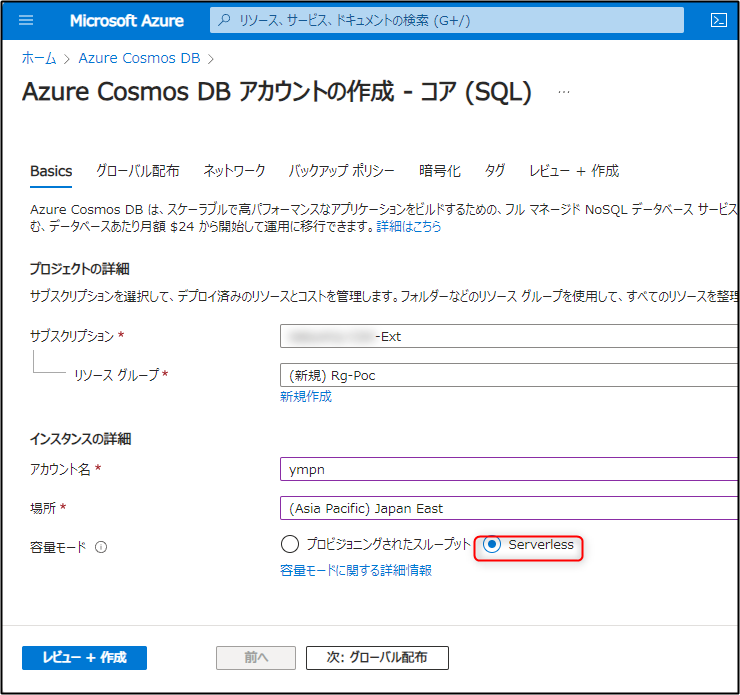Show the 容量モード info tooltip icon
The width and height of the screenshot is (740, 695).
coord(101,547)
